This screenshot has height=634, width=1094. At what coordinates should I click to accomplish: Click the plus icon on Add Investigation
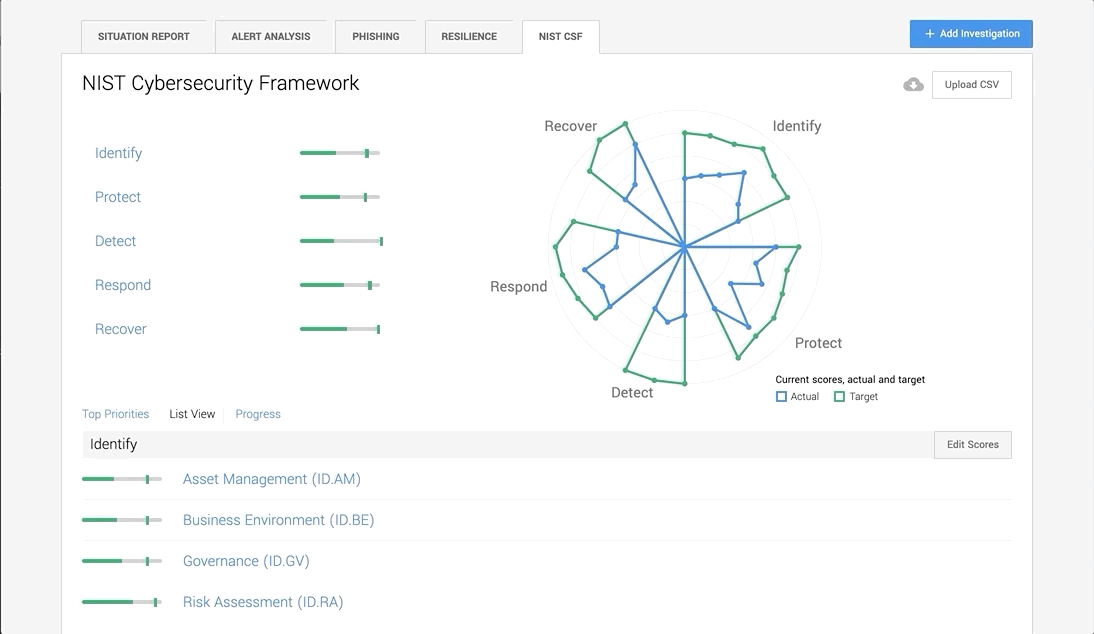click(x=929, y=33)
